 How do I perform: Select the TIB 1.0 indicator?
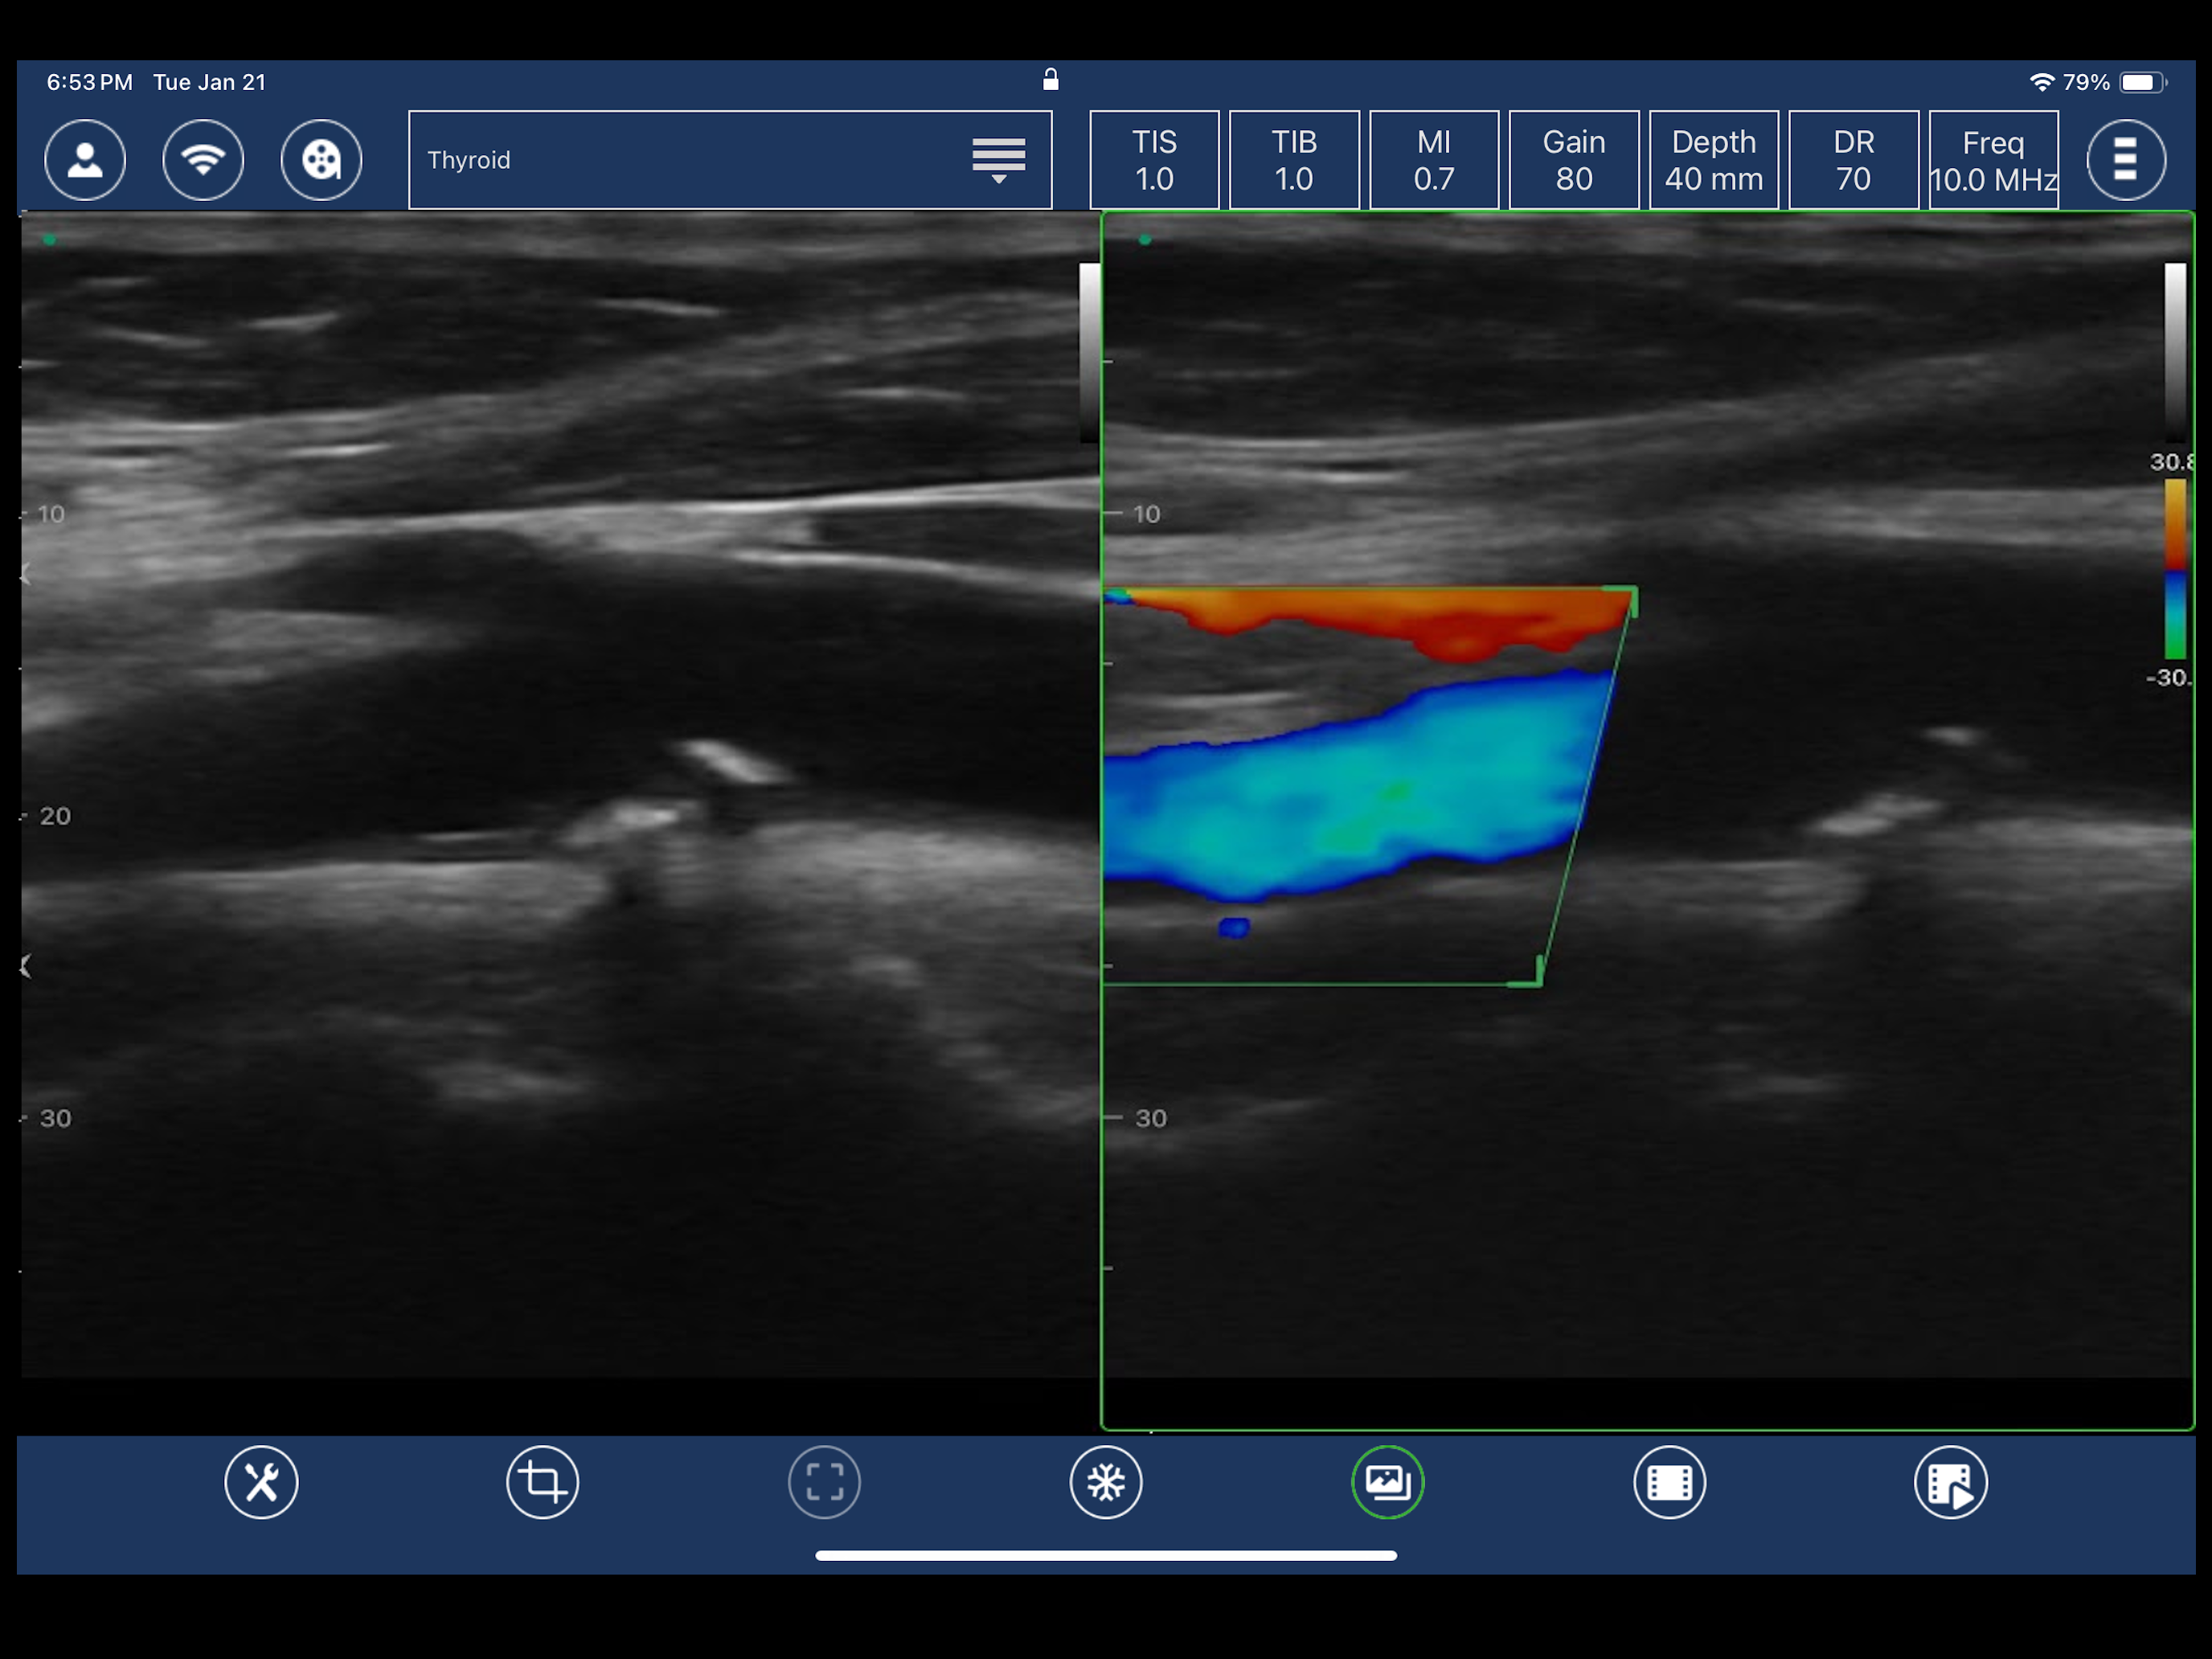(x=1294, y=160)
